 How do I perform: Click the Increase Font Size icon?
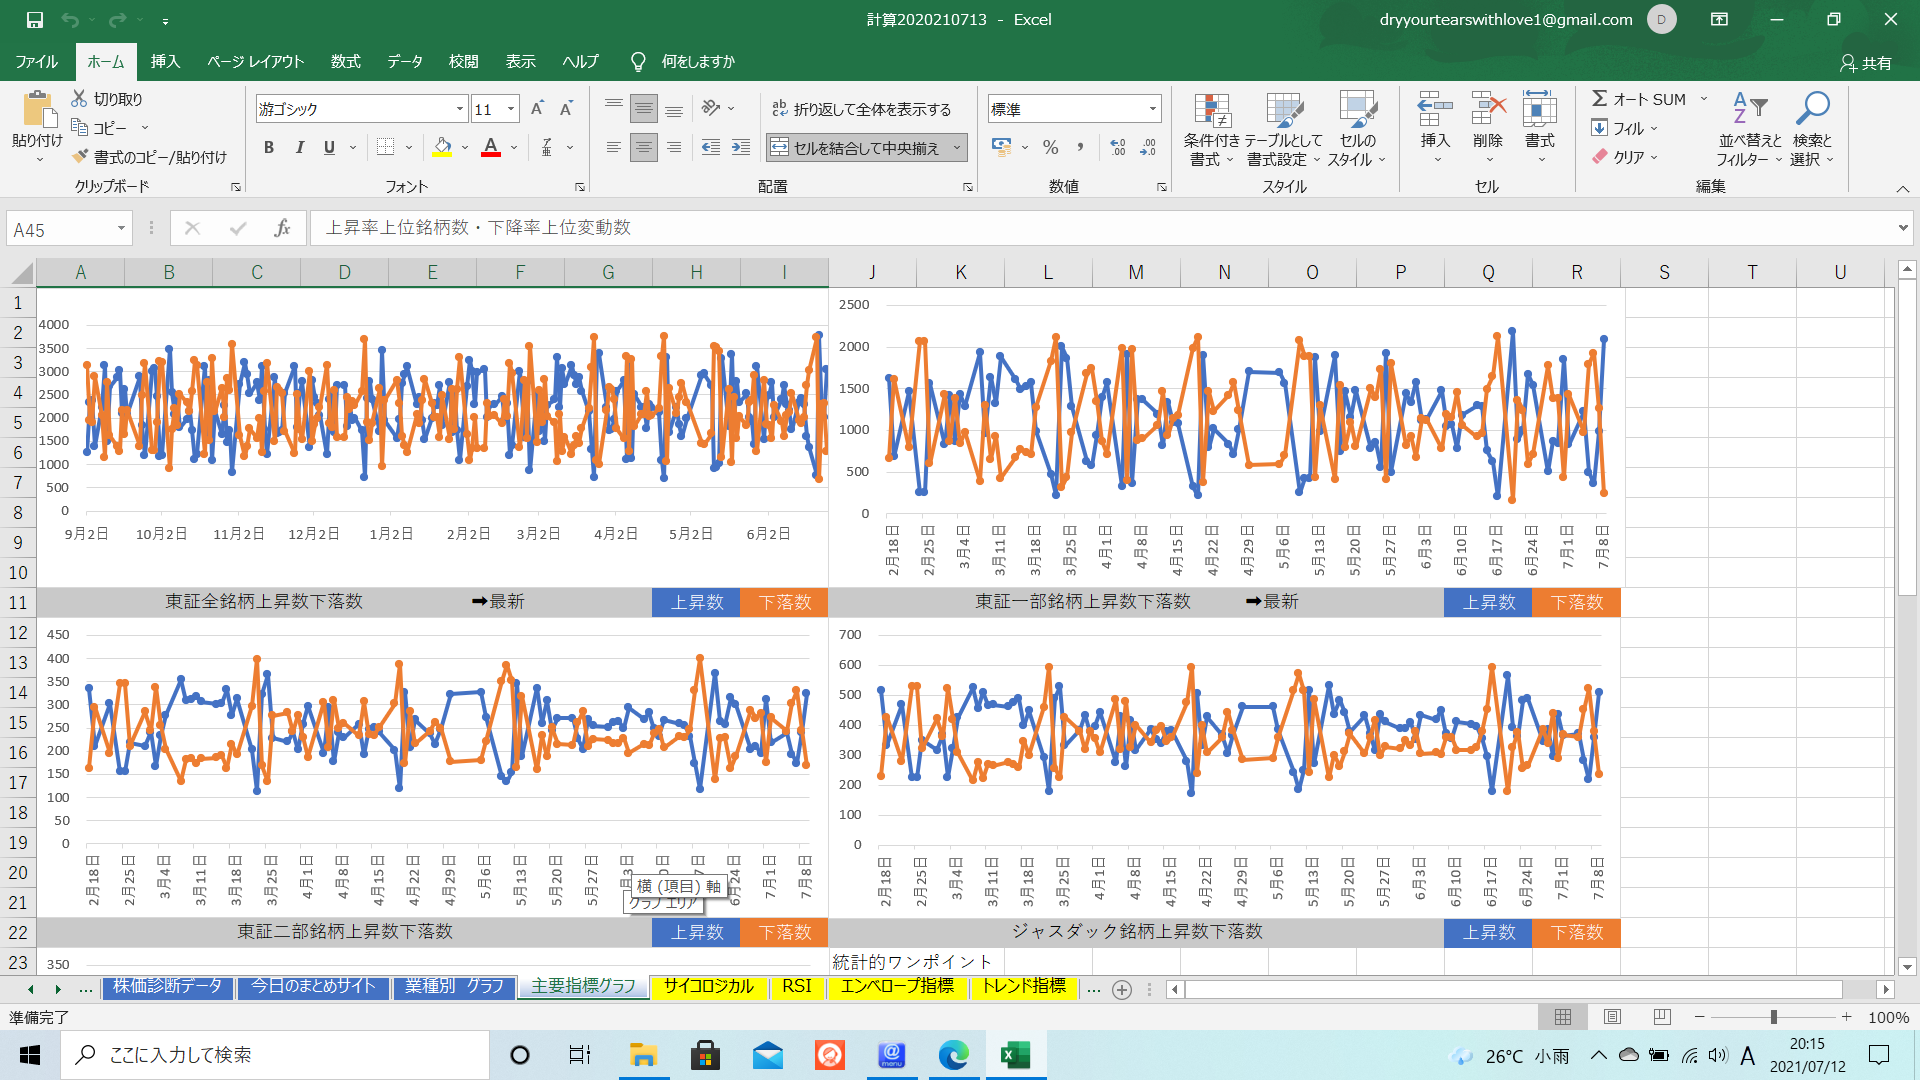click(537, 109)
